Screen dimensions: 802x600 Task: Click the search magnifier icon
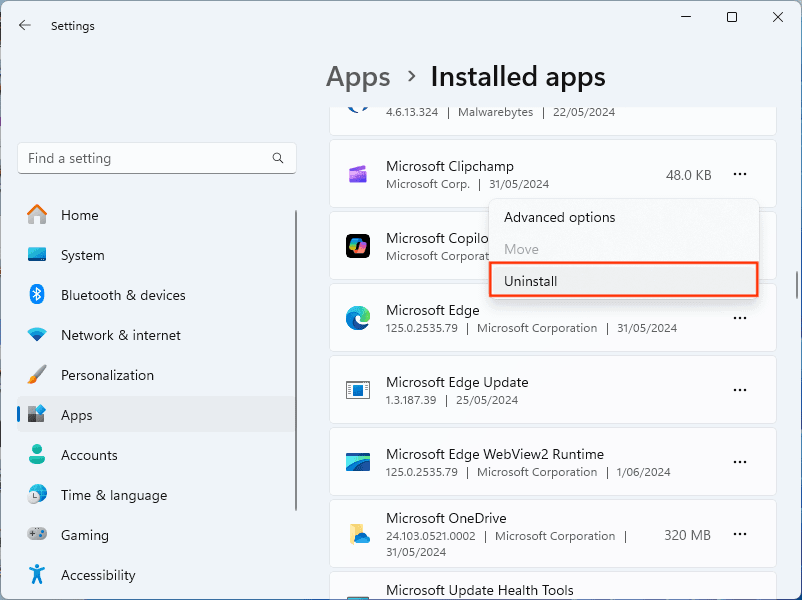pyautogui.click(x=278, y=158)
